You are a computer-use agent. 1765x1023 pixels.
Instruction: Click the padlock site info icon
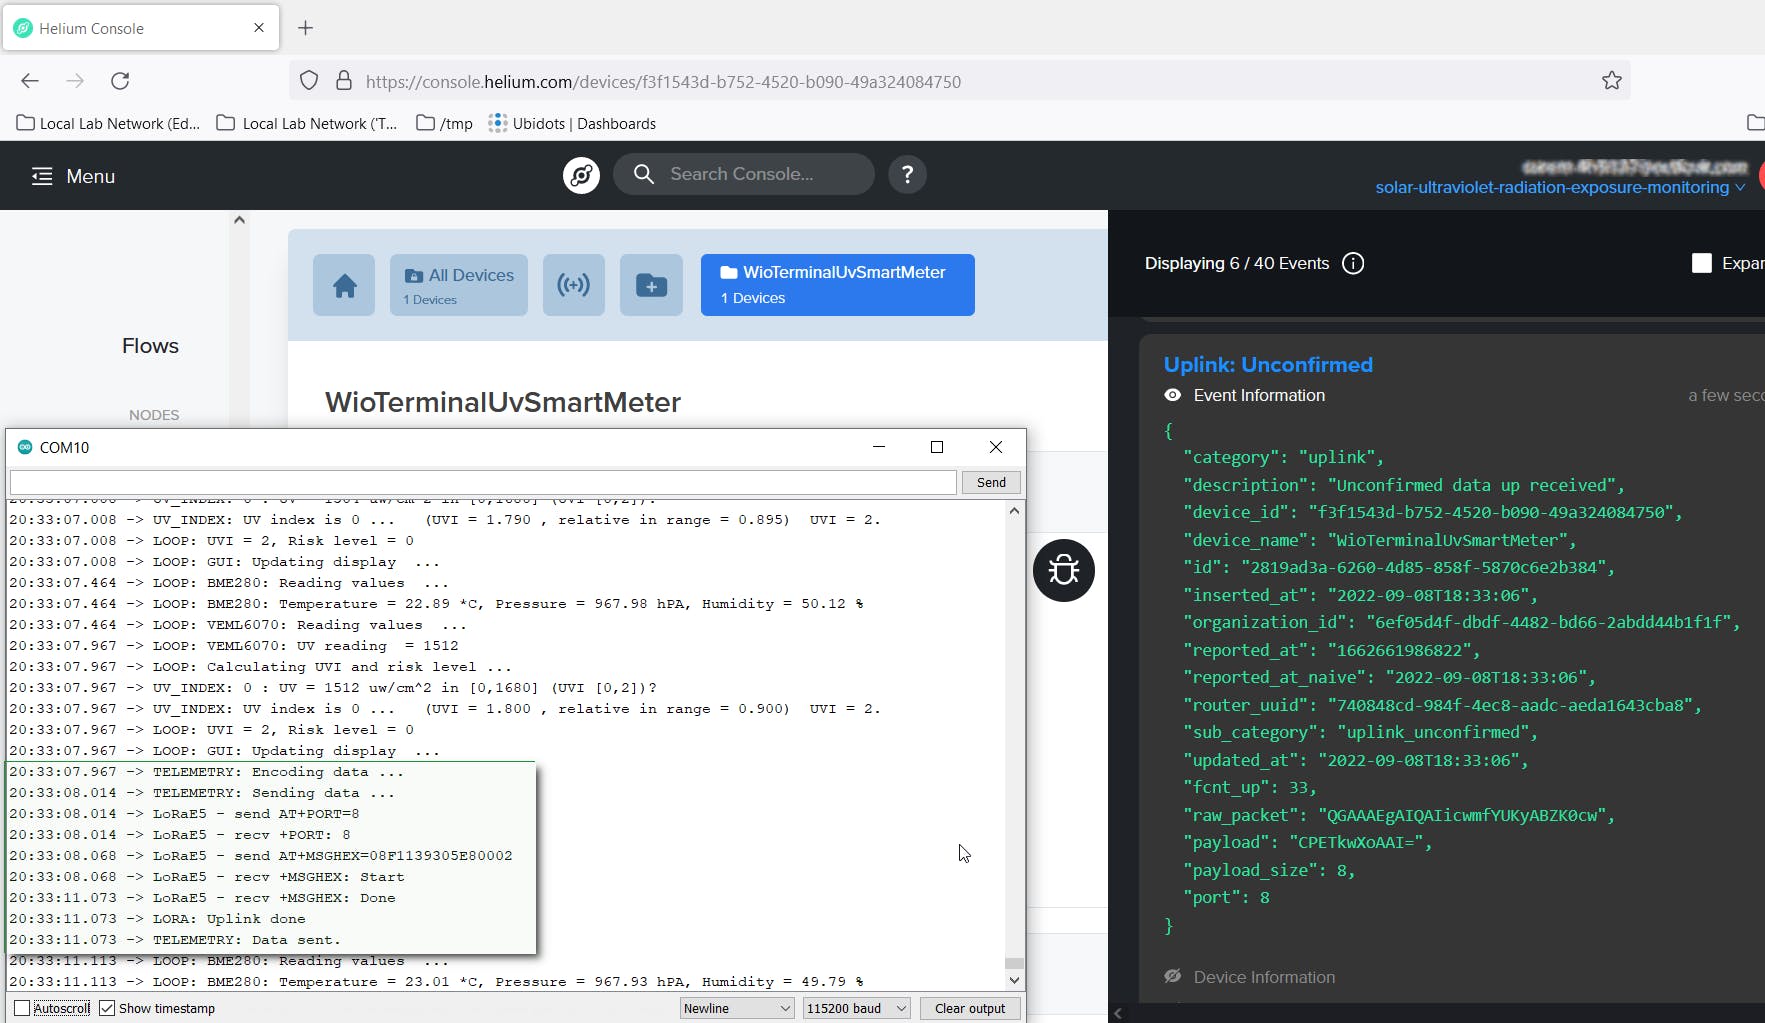(x=344, y=81)
